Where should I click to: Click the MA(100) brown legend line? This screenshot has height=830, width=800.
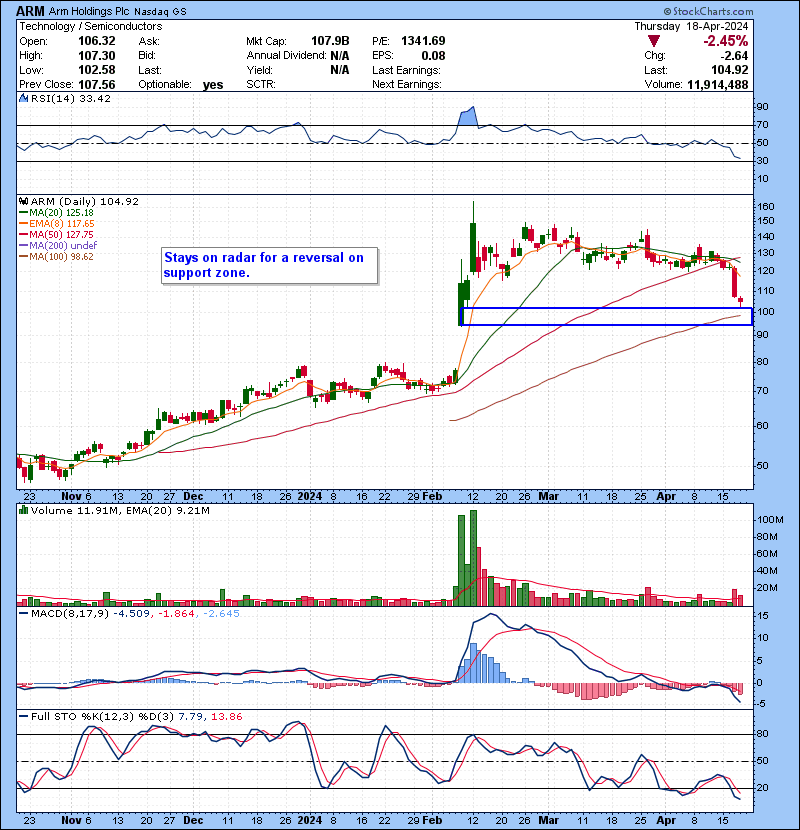pos(23,257)
